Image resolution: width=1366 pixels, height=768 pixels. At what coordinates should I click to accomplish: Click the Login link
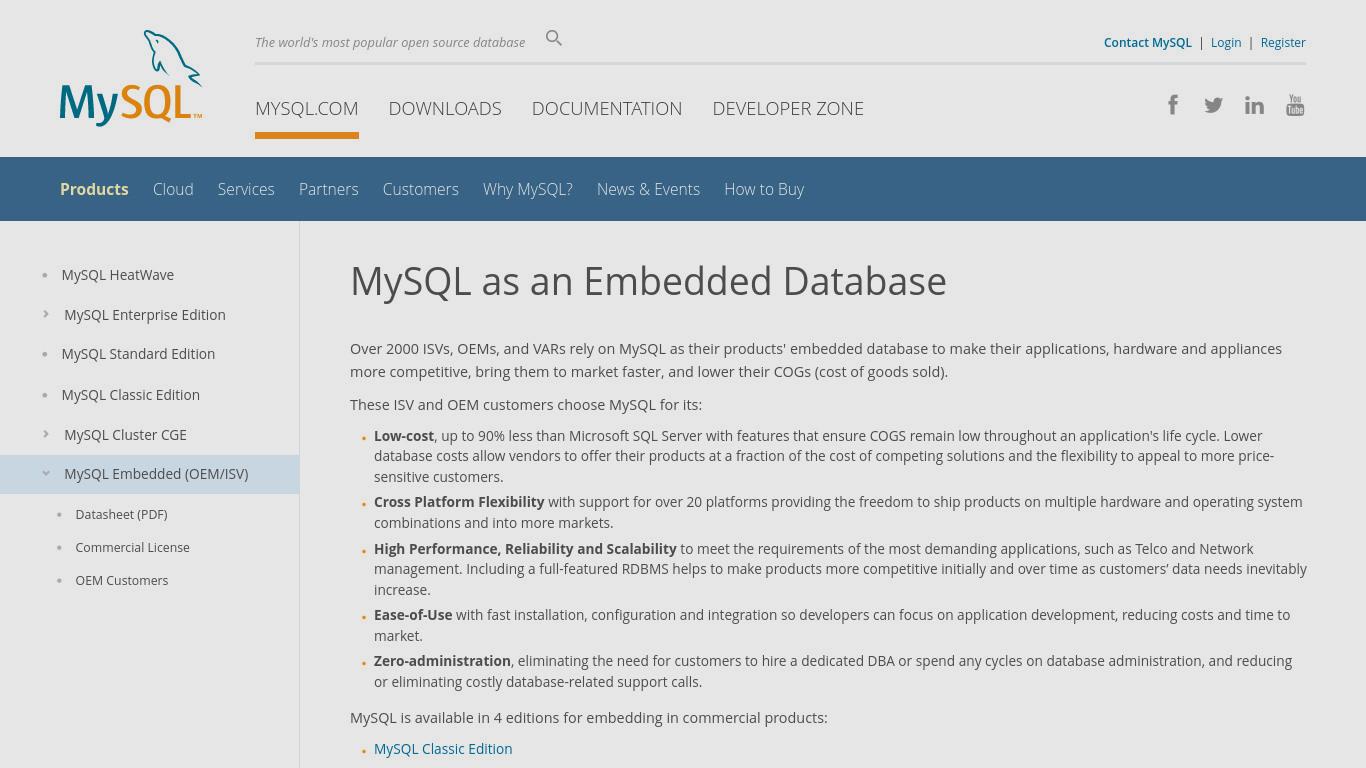coord(1226,42)
